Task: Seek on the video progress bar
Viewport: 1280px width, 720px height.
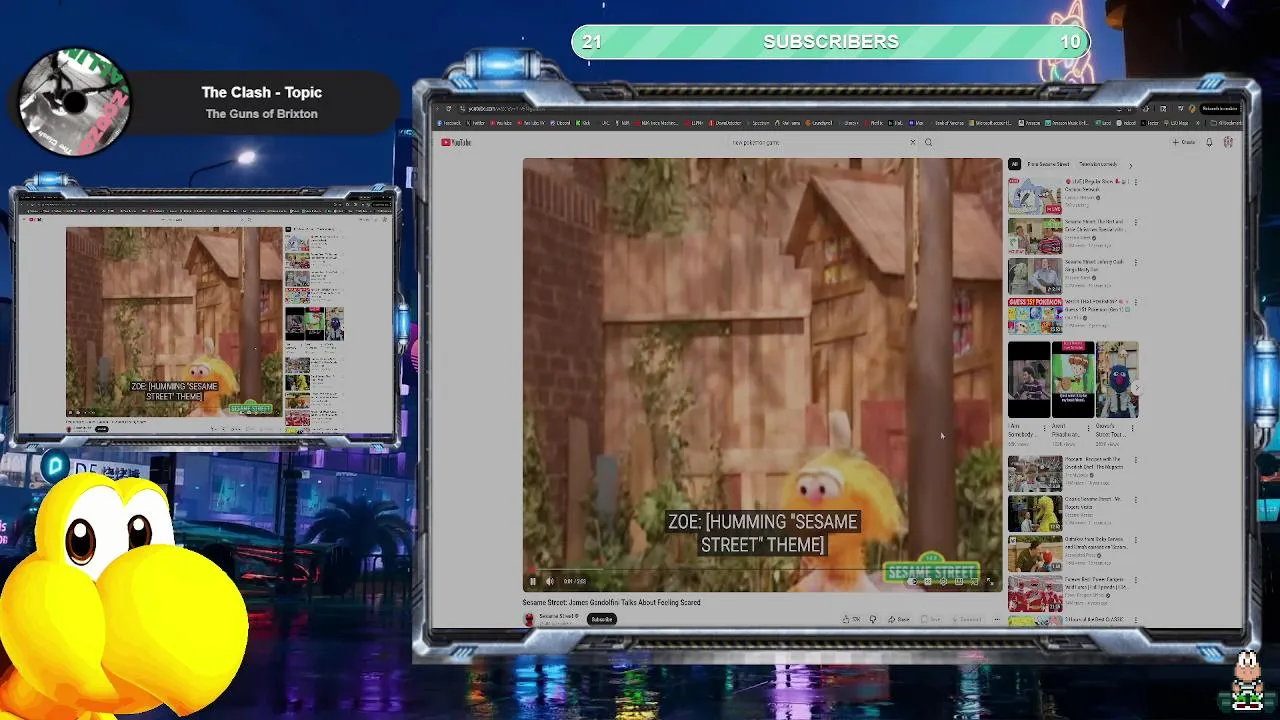Action: [x=762, y=572]
